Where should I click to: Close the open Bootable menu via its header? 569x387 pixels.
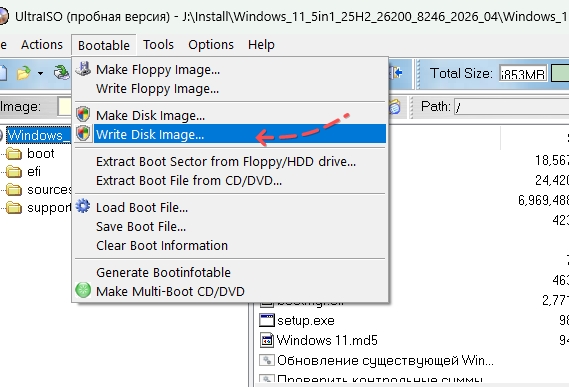(104, 45)
